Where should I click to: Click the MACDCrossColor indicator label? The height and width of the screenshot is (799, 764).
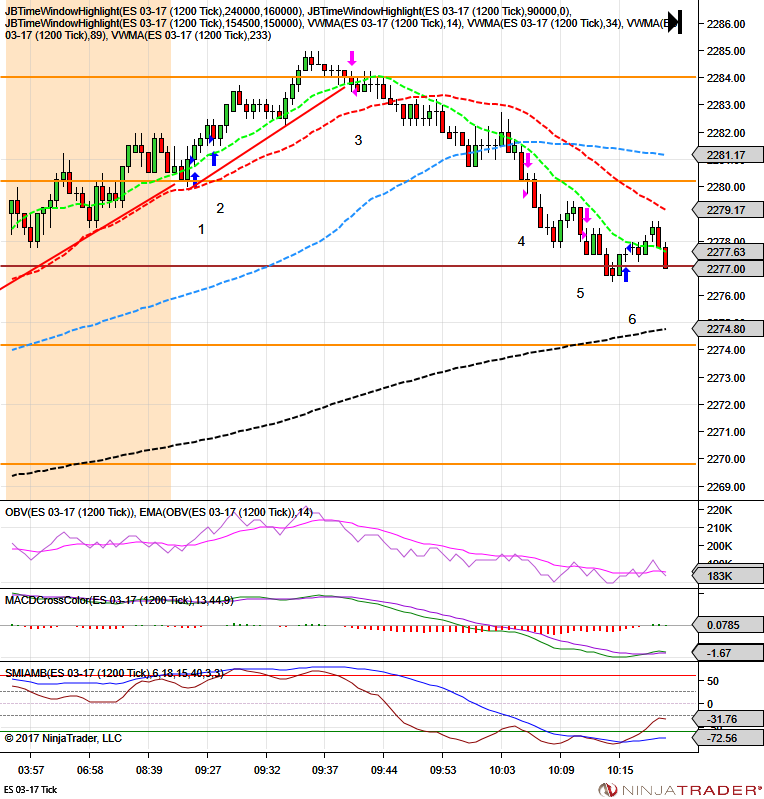119,600
